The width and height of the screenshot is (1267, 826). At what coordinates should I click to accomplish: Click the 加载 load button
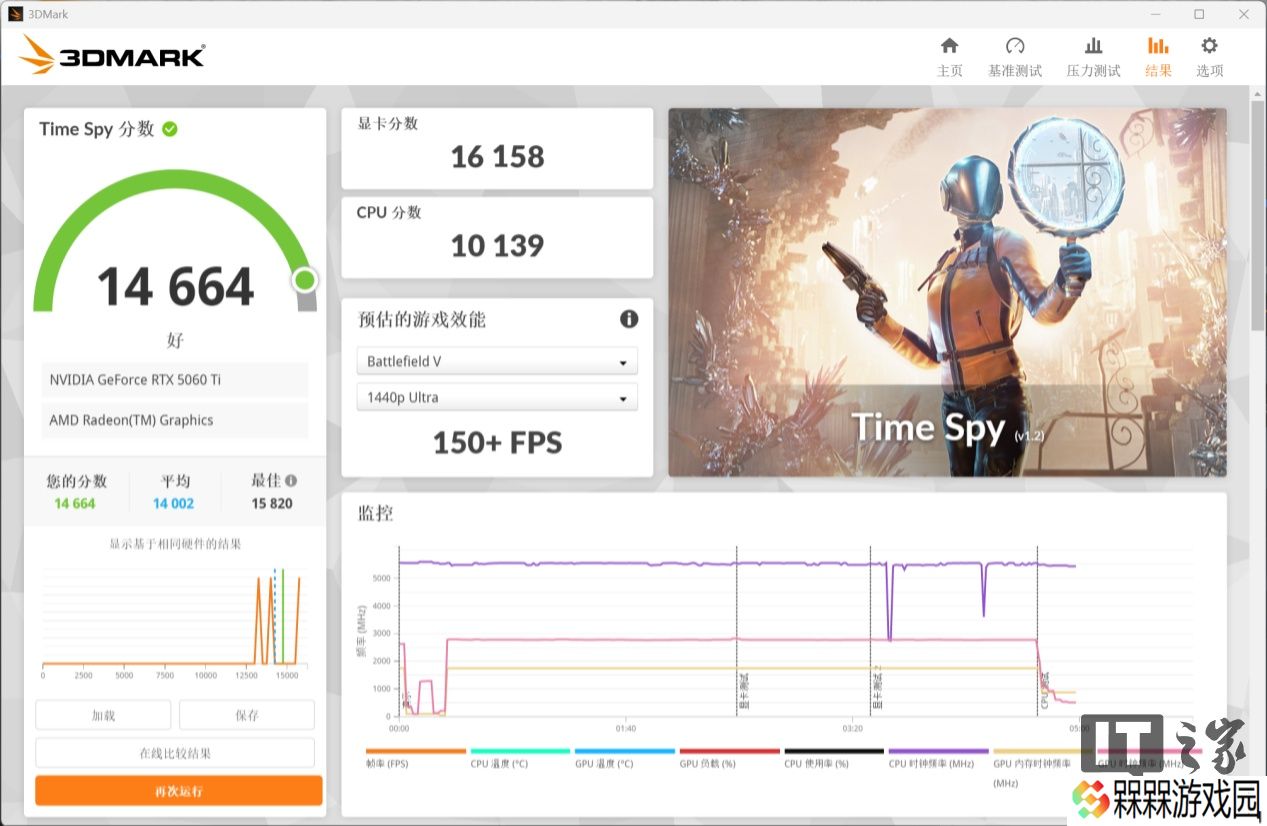[x=103, y=715]
